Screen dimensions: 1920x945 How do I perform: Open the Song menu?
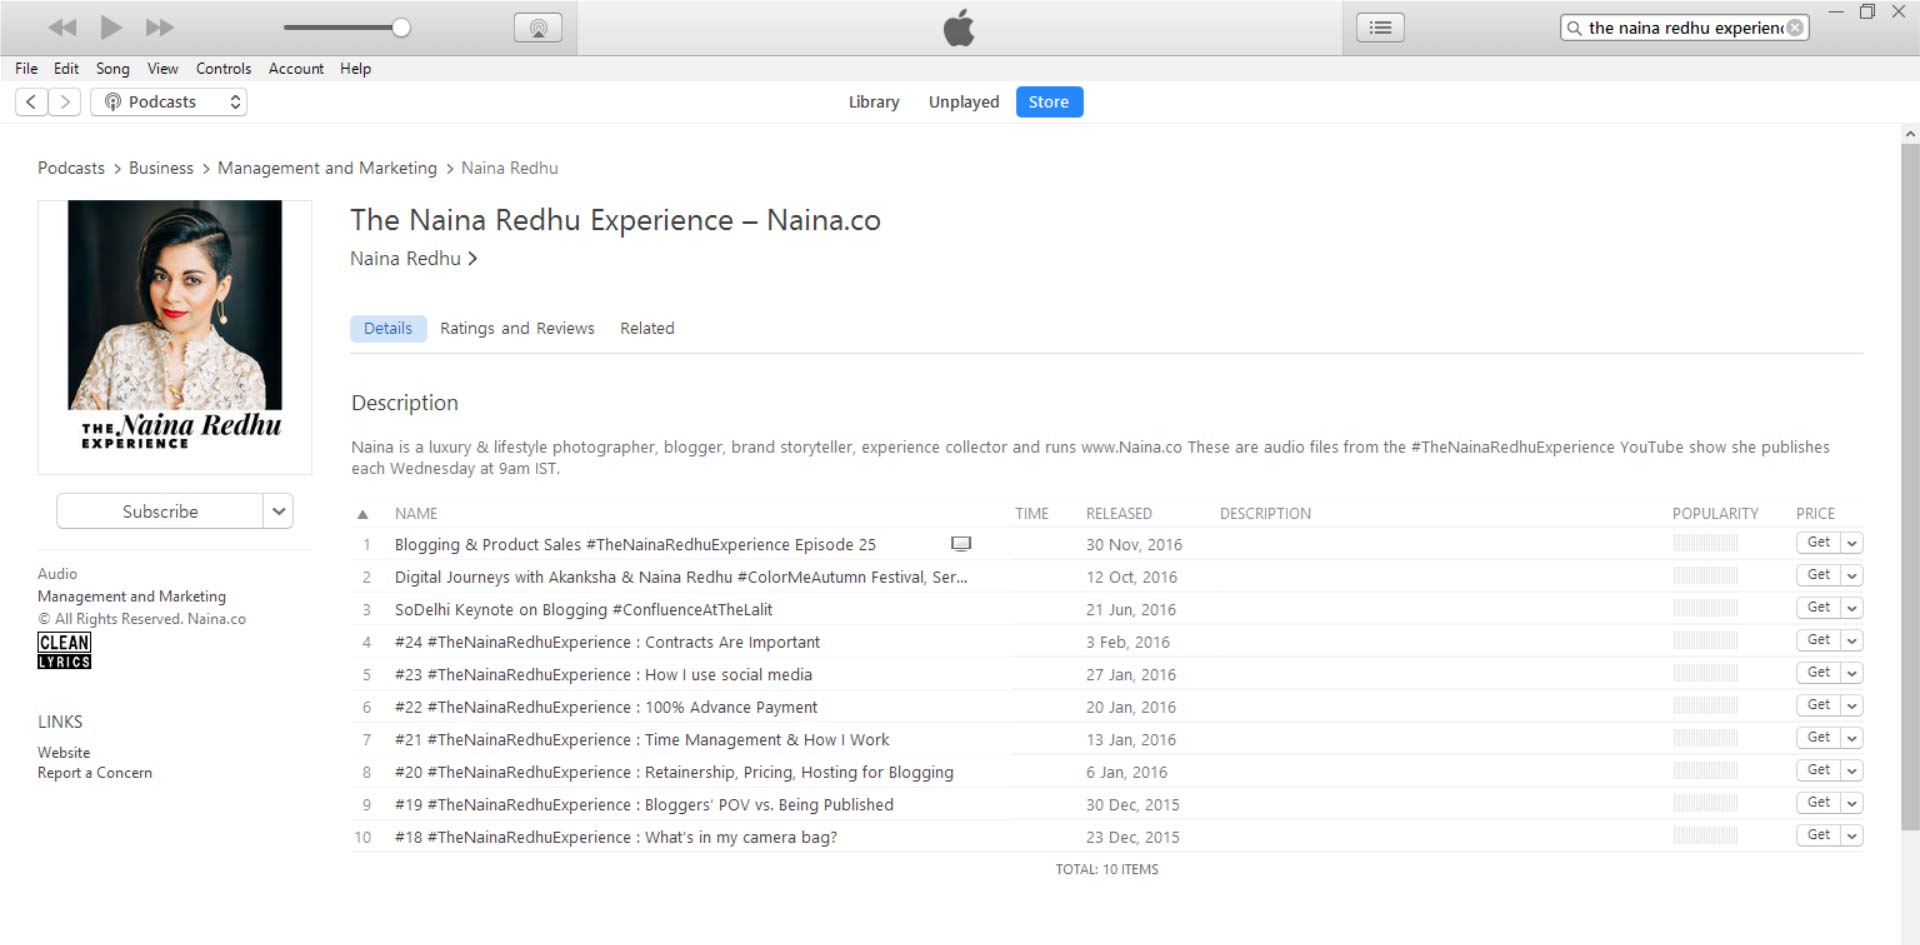tap(113, 68)
